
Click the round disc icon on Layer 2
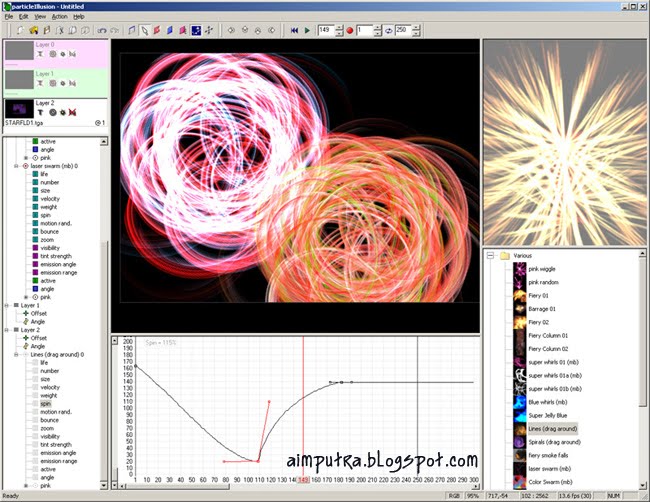coord(53,112)
